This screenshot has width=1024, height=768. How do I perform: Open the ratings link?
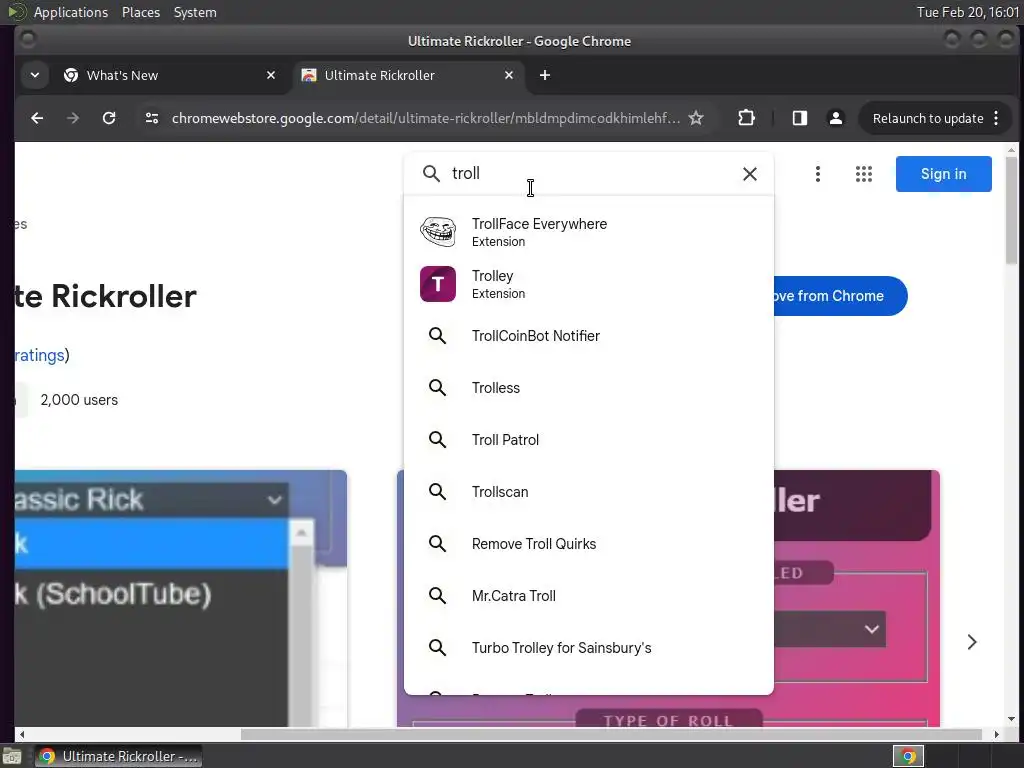click(39, 355)
